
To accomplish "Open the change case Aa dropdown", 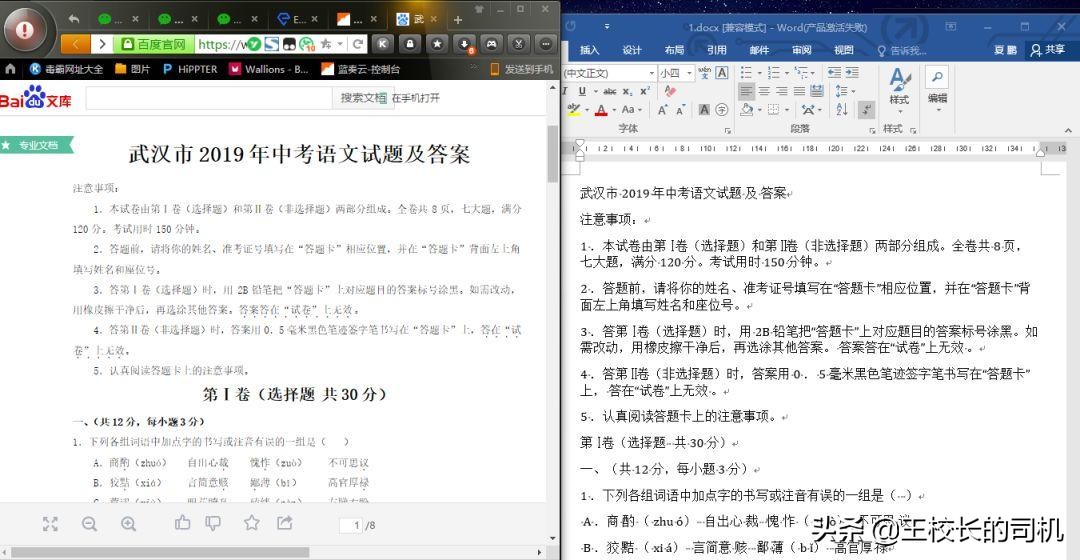I will tap(631, 110).
